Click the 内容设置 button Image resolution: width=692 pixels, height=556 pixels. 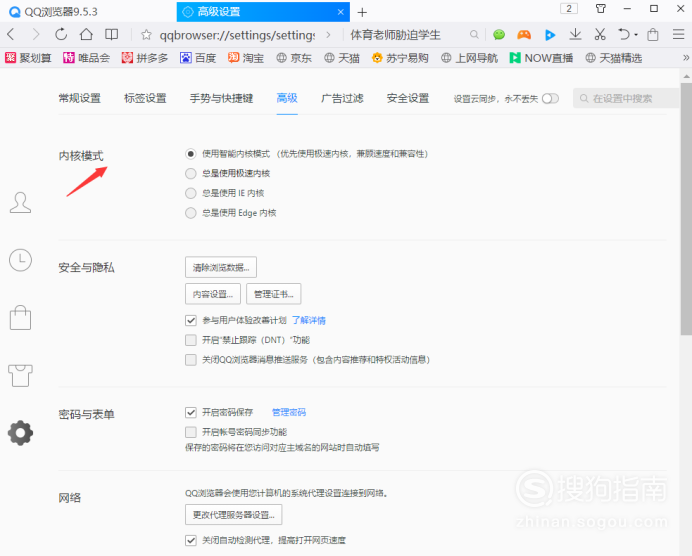click(213, 294)
